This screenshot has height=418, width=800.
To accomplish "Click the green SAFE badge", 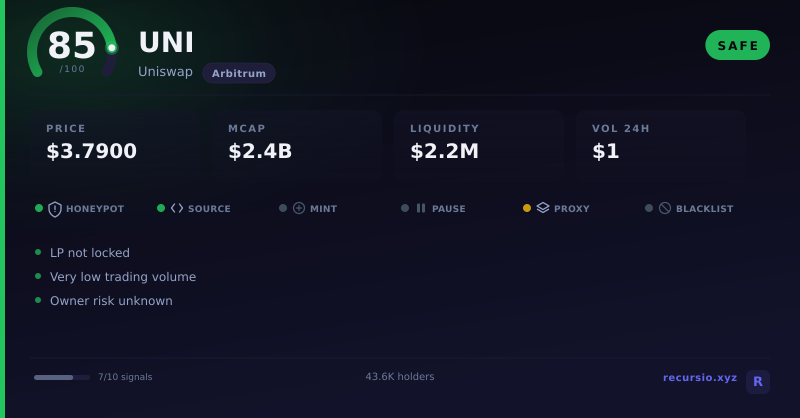I will click(x=737, y=45).
